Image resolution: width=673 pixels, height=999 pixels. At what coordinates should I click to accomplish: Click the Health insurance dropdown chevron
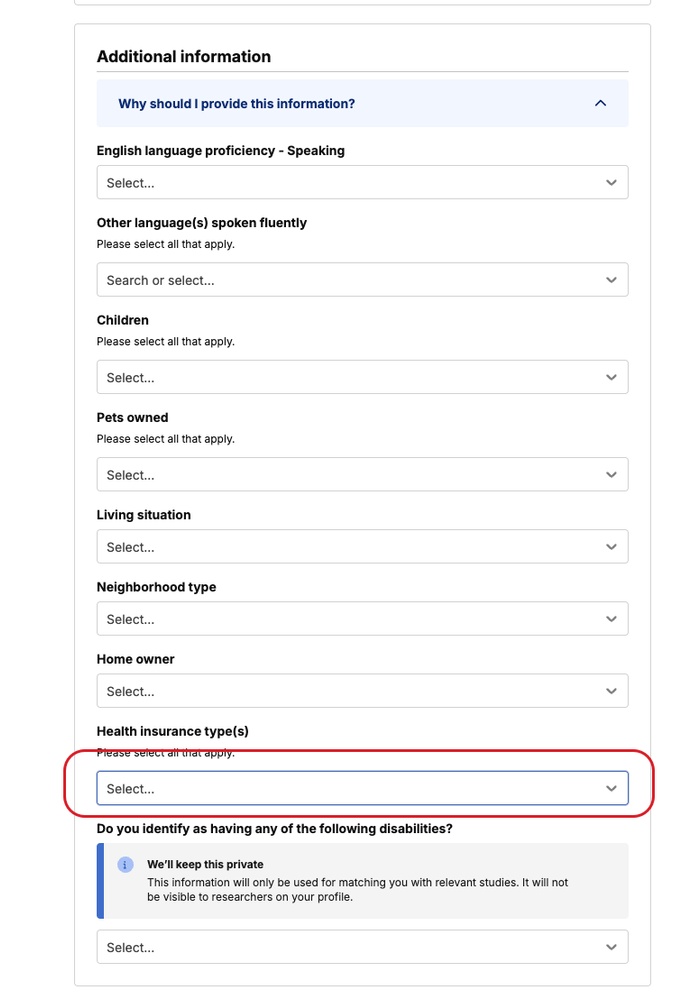pos(611,788)
